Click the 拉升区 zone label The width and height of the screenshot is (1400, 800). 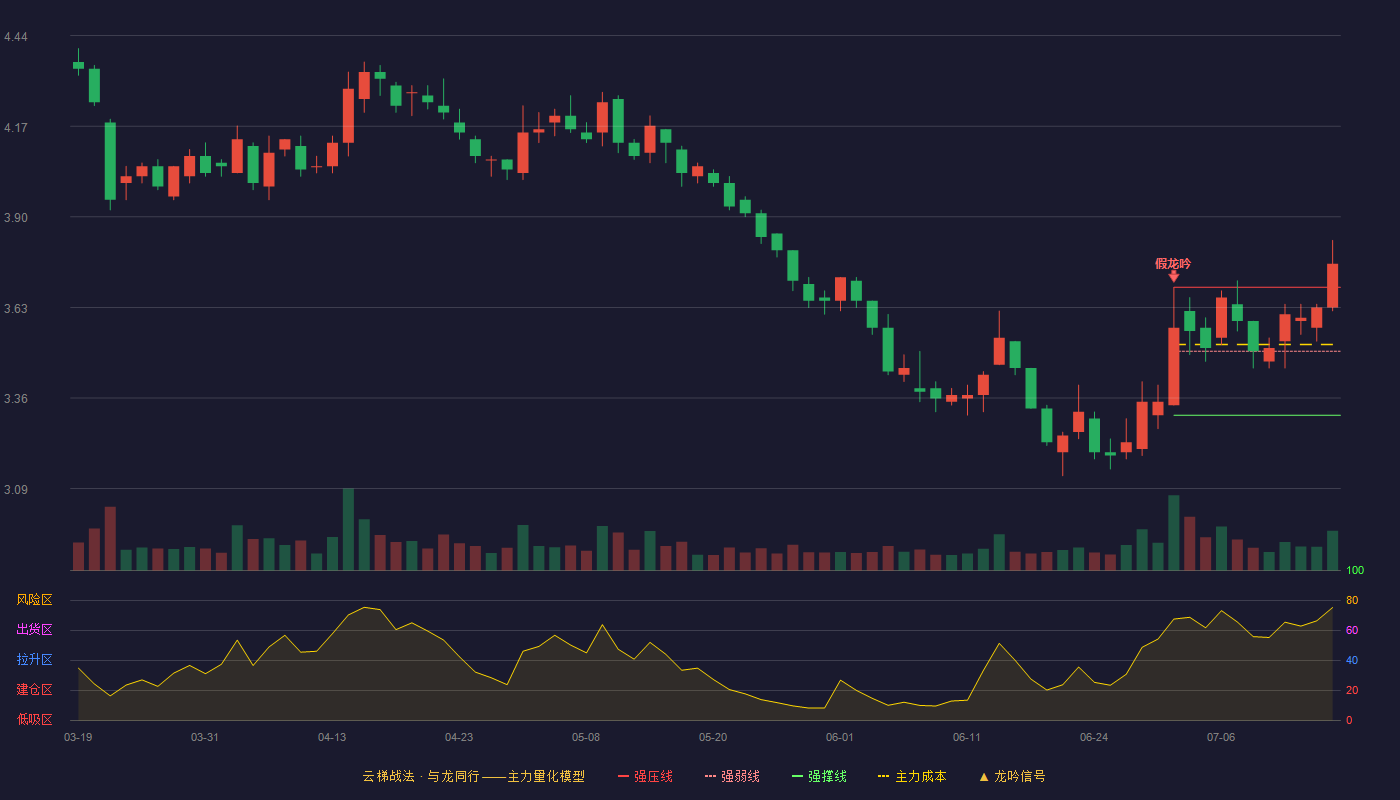34,660
